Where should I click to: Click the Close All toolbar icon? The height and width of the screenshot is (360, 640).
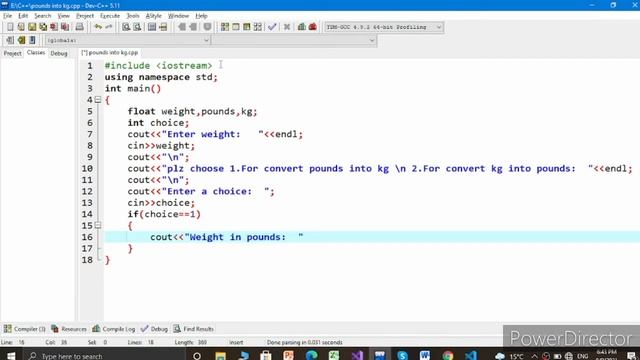coord(65,27)
